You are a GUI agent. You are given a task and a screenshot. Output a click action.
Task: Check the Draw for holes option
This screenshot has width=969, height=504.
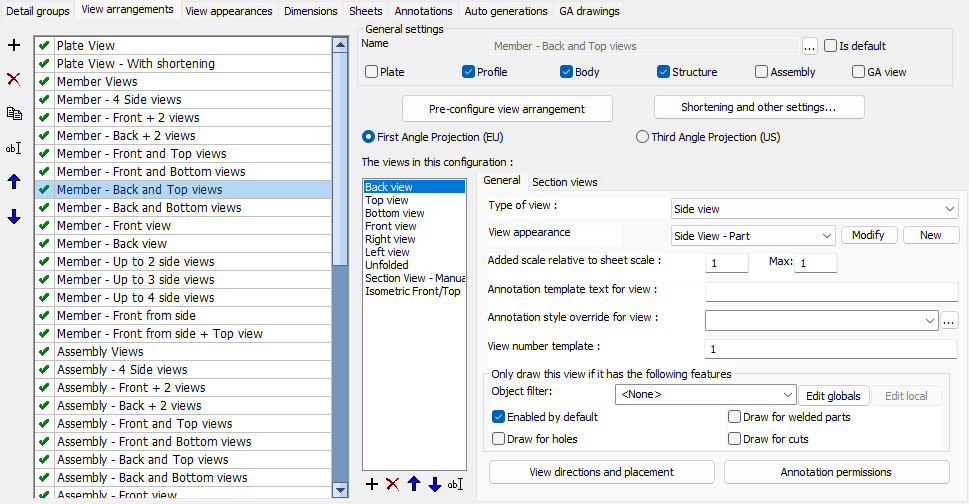click(x=499, y=439)
